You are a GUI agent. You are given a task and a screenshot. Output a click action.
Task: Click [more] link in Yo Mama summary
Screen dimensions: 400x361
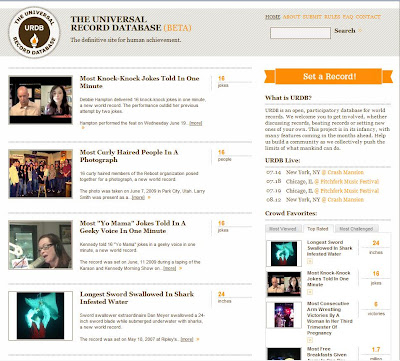tap(170, 268)
